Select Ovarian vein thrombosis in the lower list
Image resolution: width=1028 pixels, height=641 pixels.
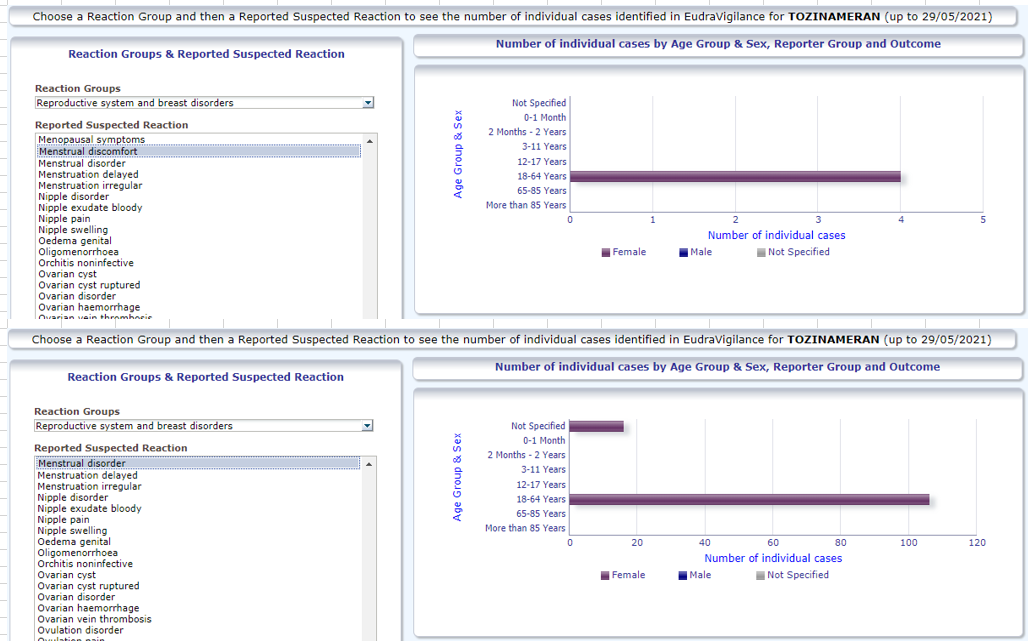tap(94, 619)
